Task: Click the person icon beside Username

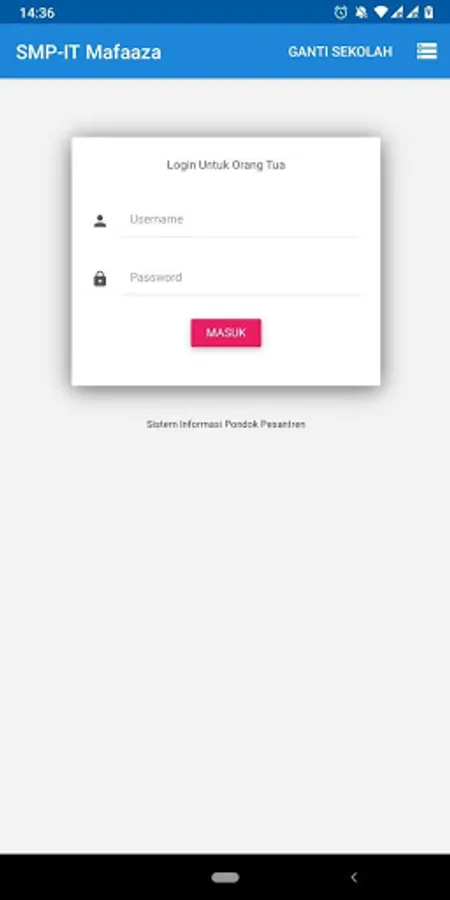Action: 100,221
